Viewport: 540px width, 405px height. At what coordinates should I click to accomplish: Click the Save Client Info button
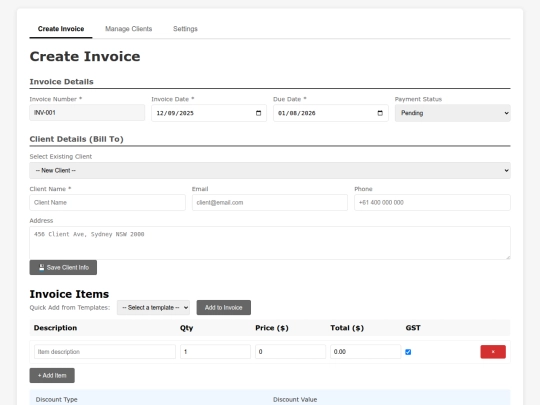[x=63, y=268]
